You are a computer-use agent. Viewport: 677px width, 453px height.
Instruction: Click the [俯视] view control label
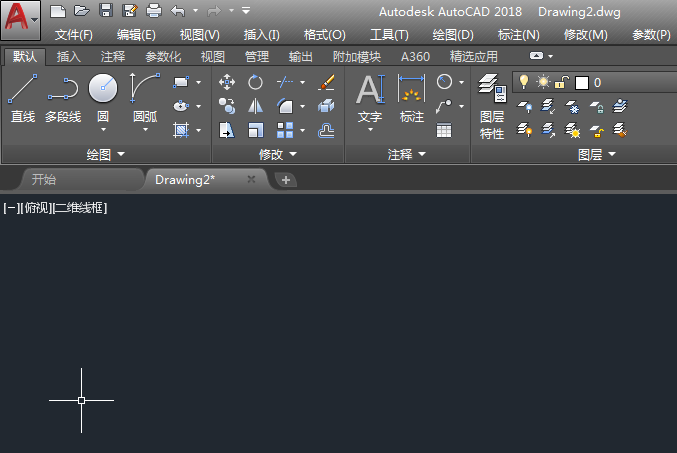click(x=36, y=208)
